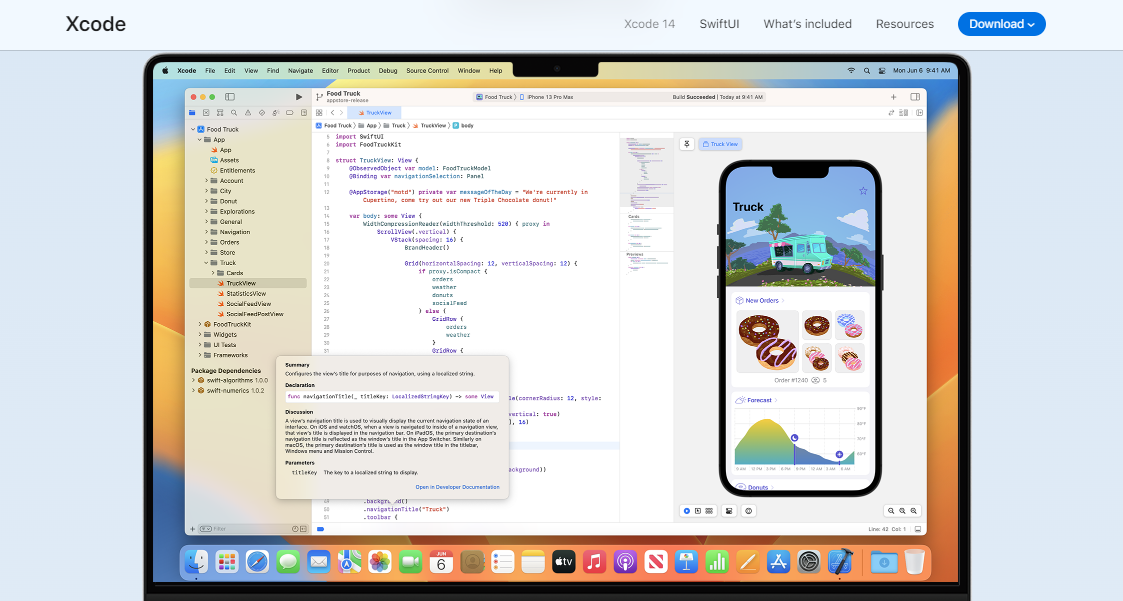
Task: Click the Run (play) button in the Xcode toolbar
Action: click(298, 97)
